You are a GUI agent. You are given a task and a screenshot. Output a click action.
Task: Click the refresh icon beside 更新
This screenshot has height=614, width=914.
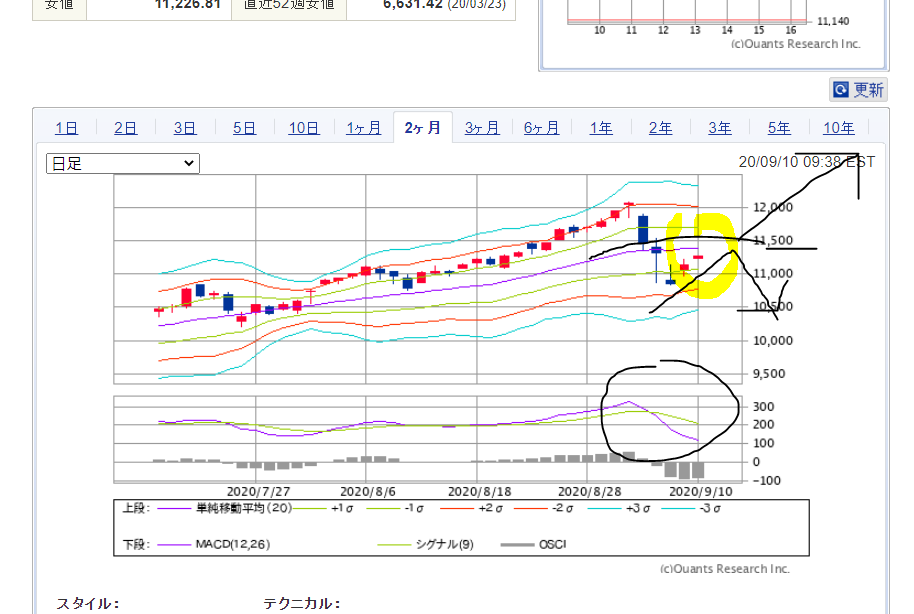(840, 90)
